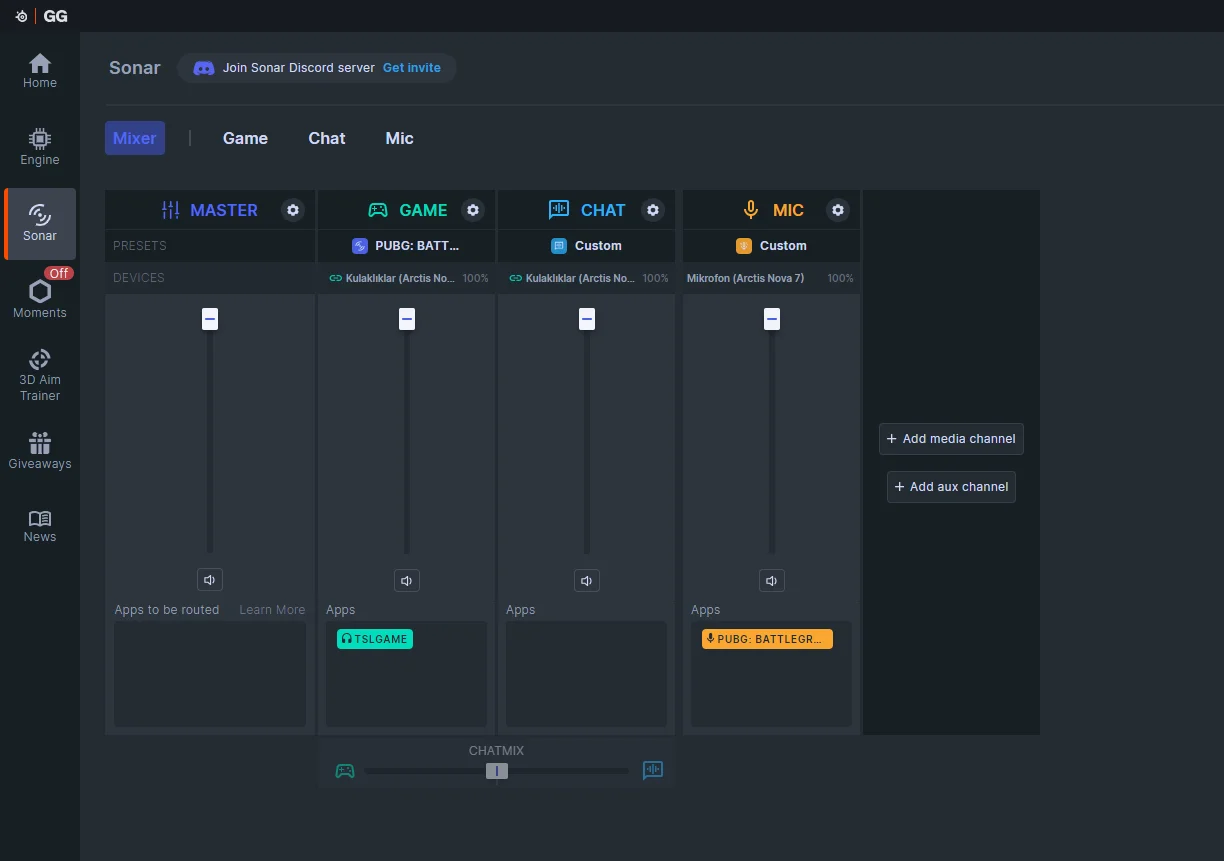The image size is (1224, 861).
Task: Click the PRESETS label in MASTER column
Action: click(140, 246)
